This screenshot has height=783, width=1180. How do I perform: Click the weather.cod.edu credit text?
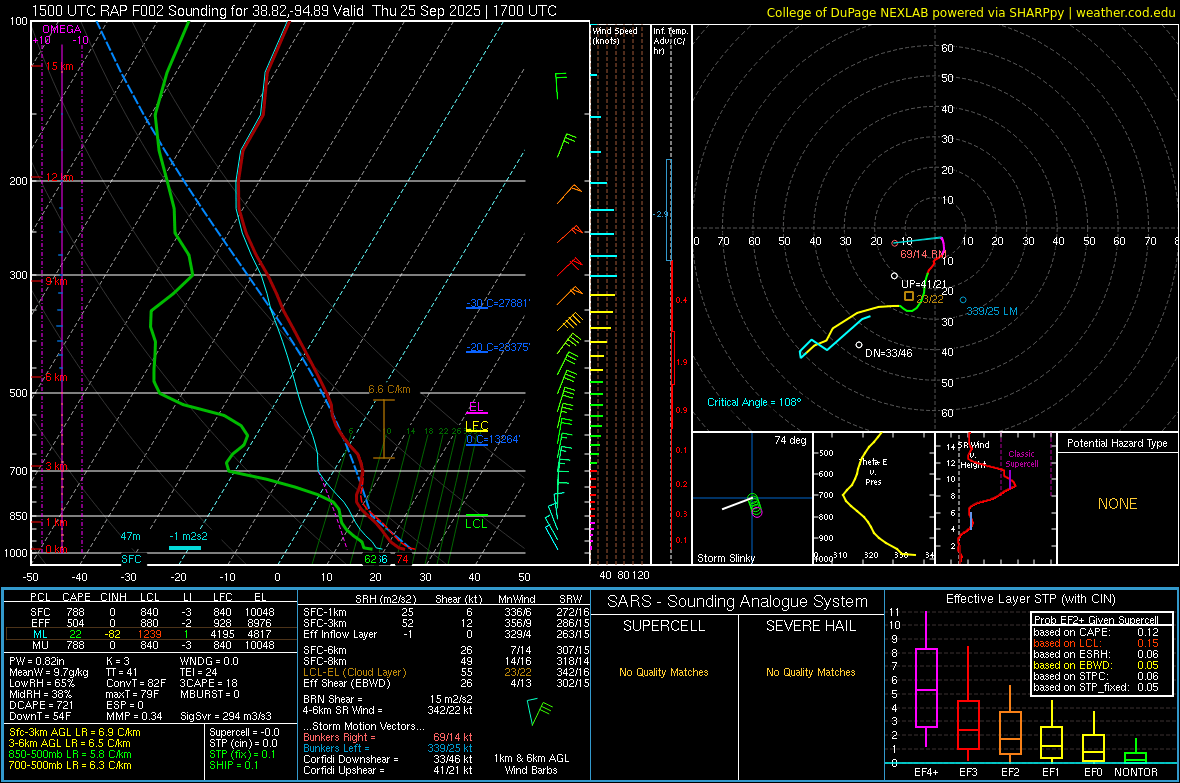tap(1125, 12)
